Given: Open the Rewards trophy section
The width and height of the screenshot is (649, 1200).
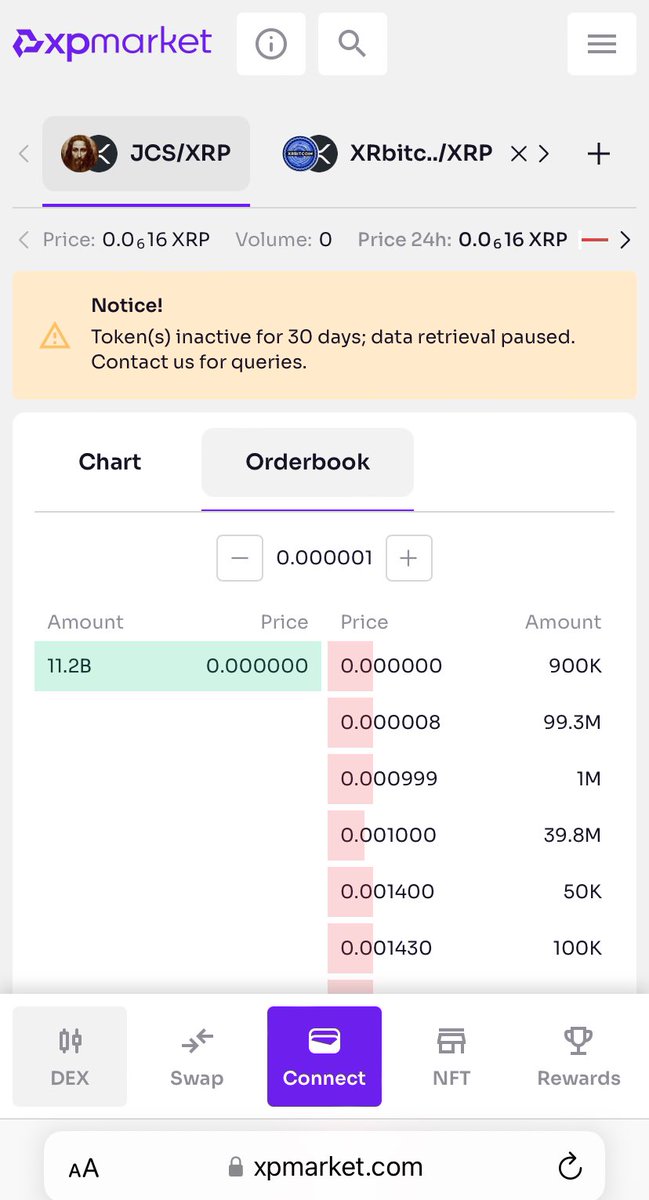Looking at the screenshot, I should 579,1056.
